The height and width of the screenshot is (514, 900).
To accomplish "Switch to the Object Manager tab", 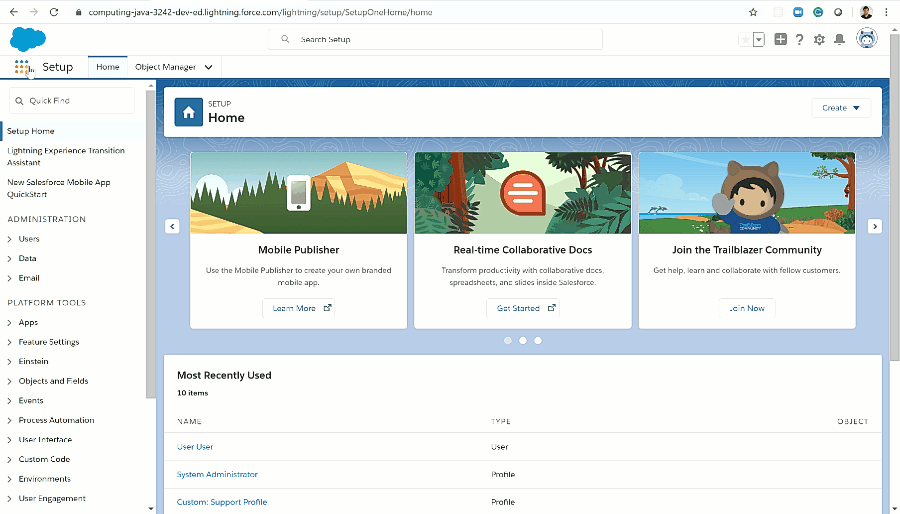I will coord(165,67).
